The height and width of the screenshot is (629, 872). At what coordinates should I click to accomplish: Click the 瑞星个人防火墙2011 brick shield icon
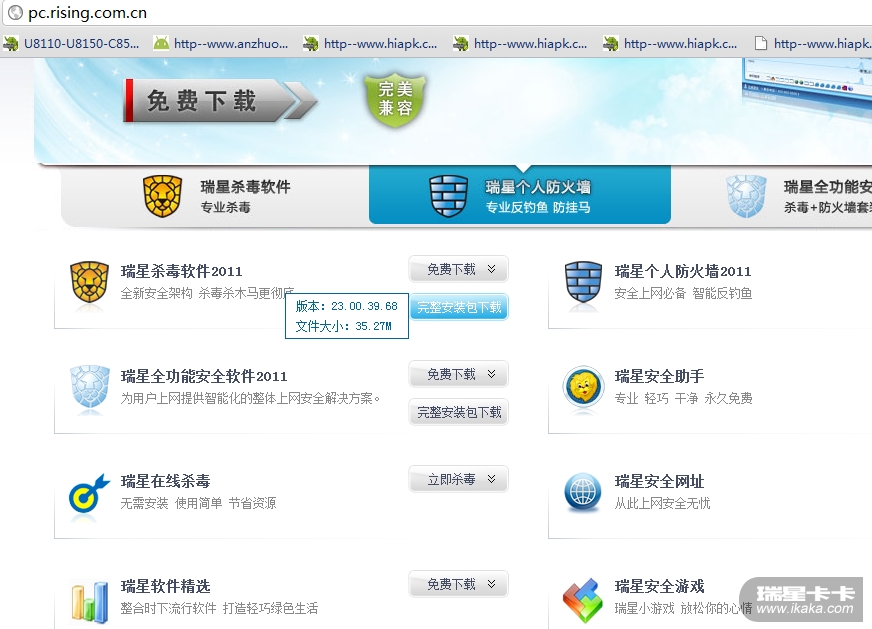coord(583,282)
